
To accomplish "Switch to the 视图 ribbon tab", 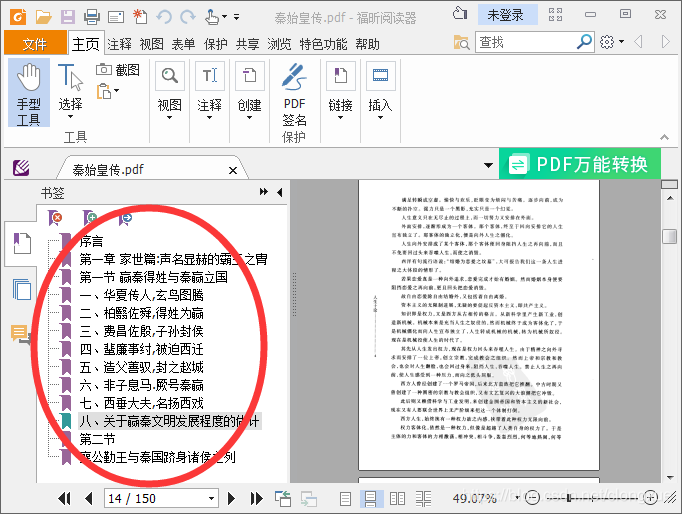I will tap(151, 44).
